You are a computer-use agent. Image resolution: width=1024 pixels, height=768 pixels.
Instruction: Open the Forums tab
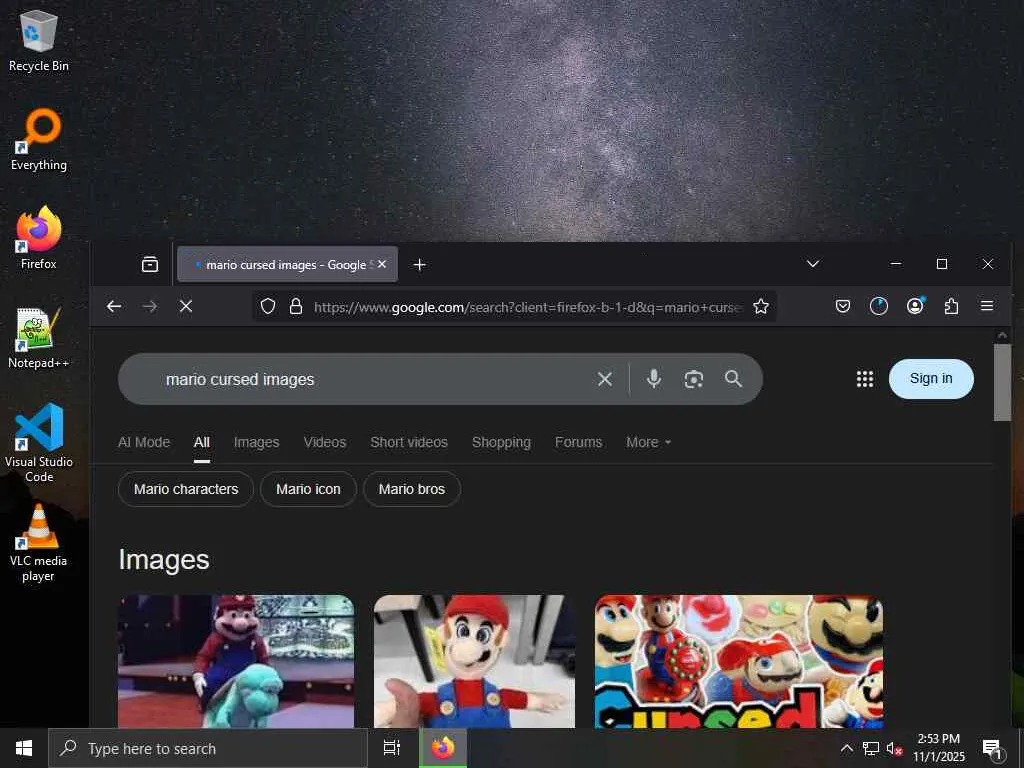579,442
